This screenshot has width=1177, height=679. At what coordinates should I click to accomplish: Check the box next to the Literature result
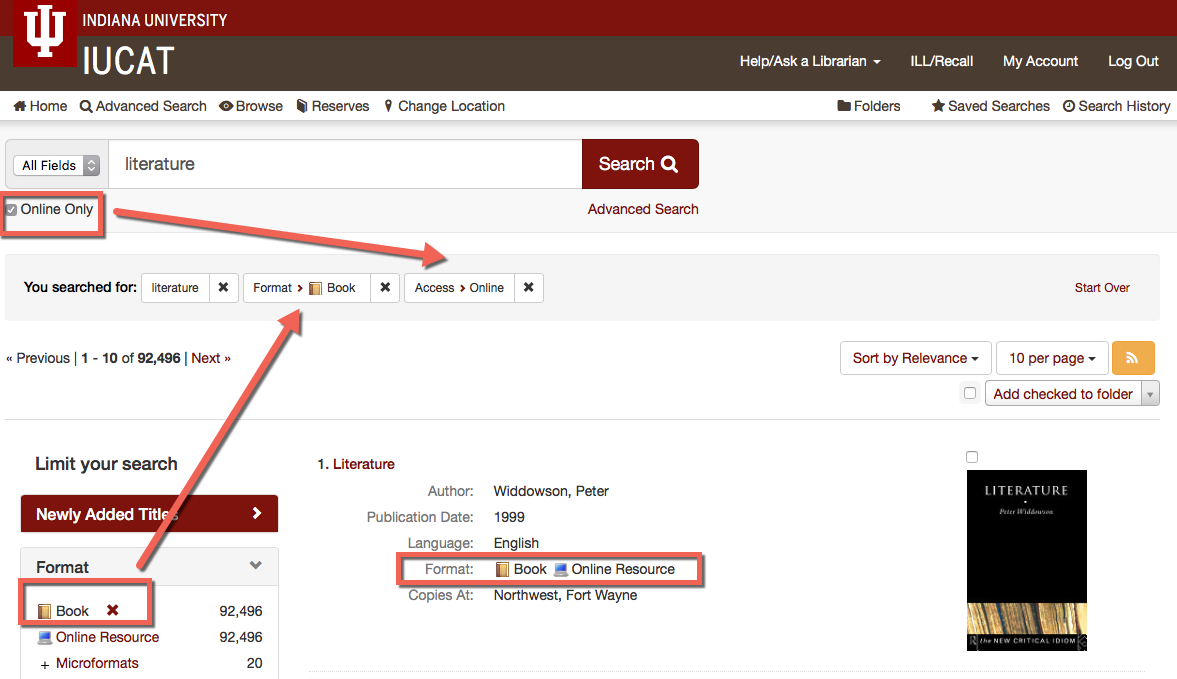click(971, 456)
